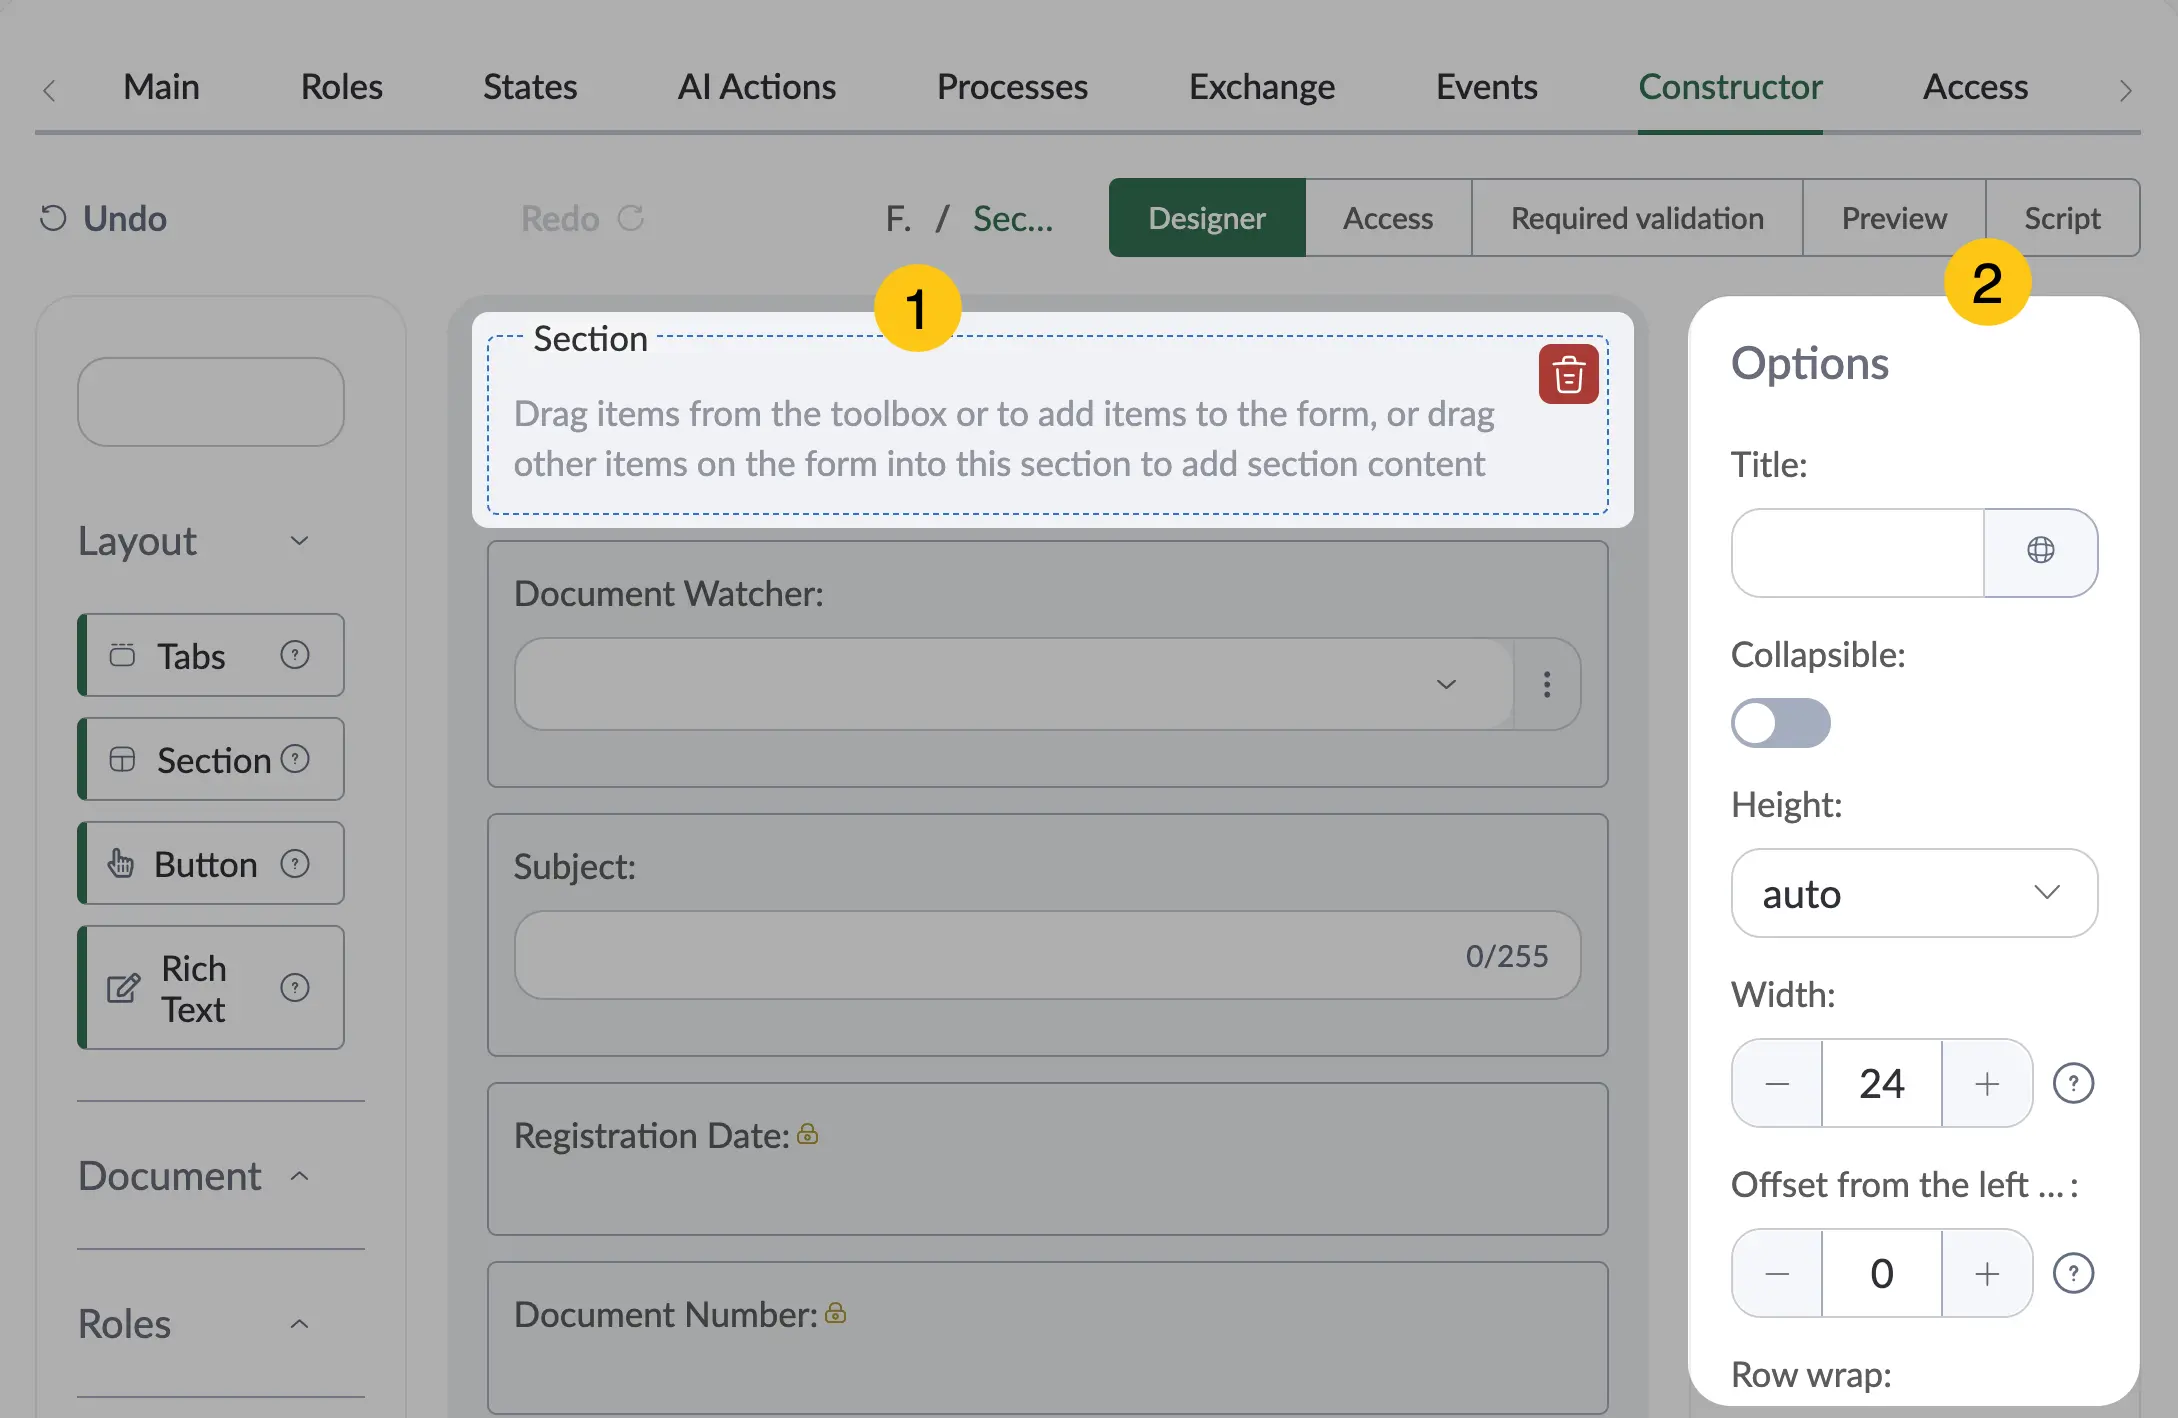
Task: Open the Script mode
Action: tap(2062, 218)
